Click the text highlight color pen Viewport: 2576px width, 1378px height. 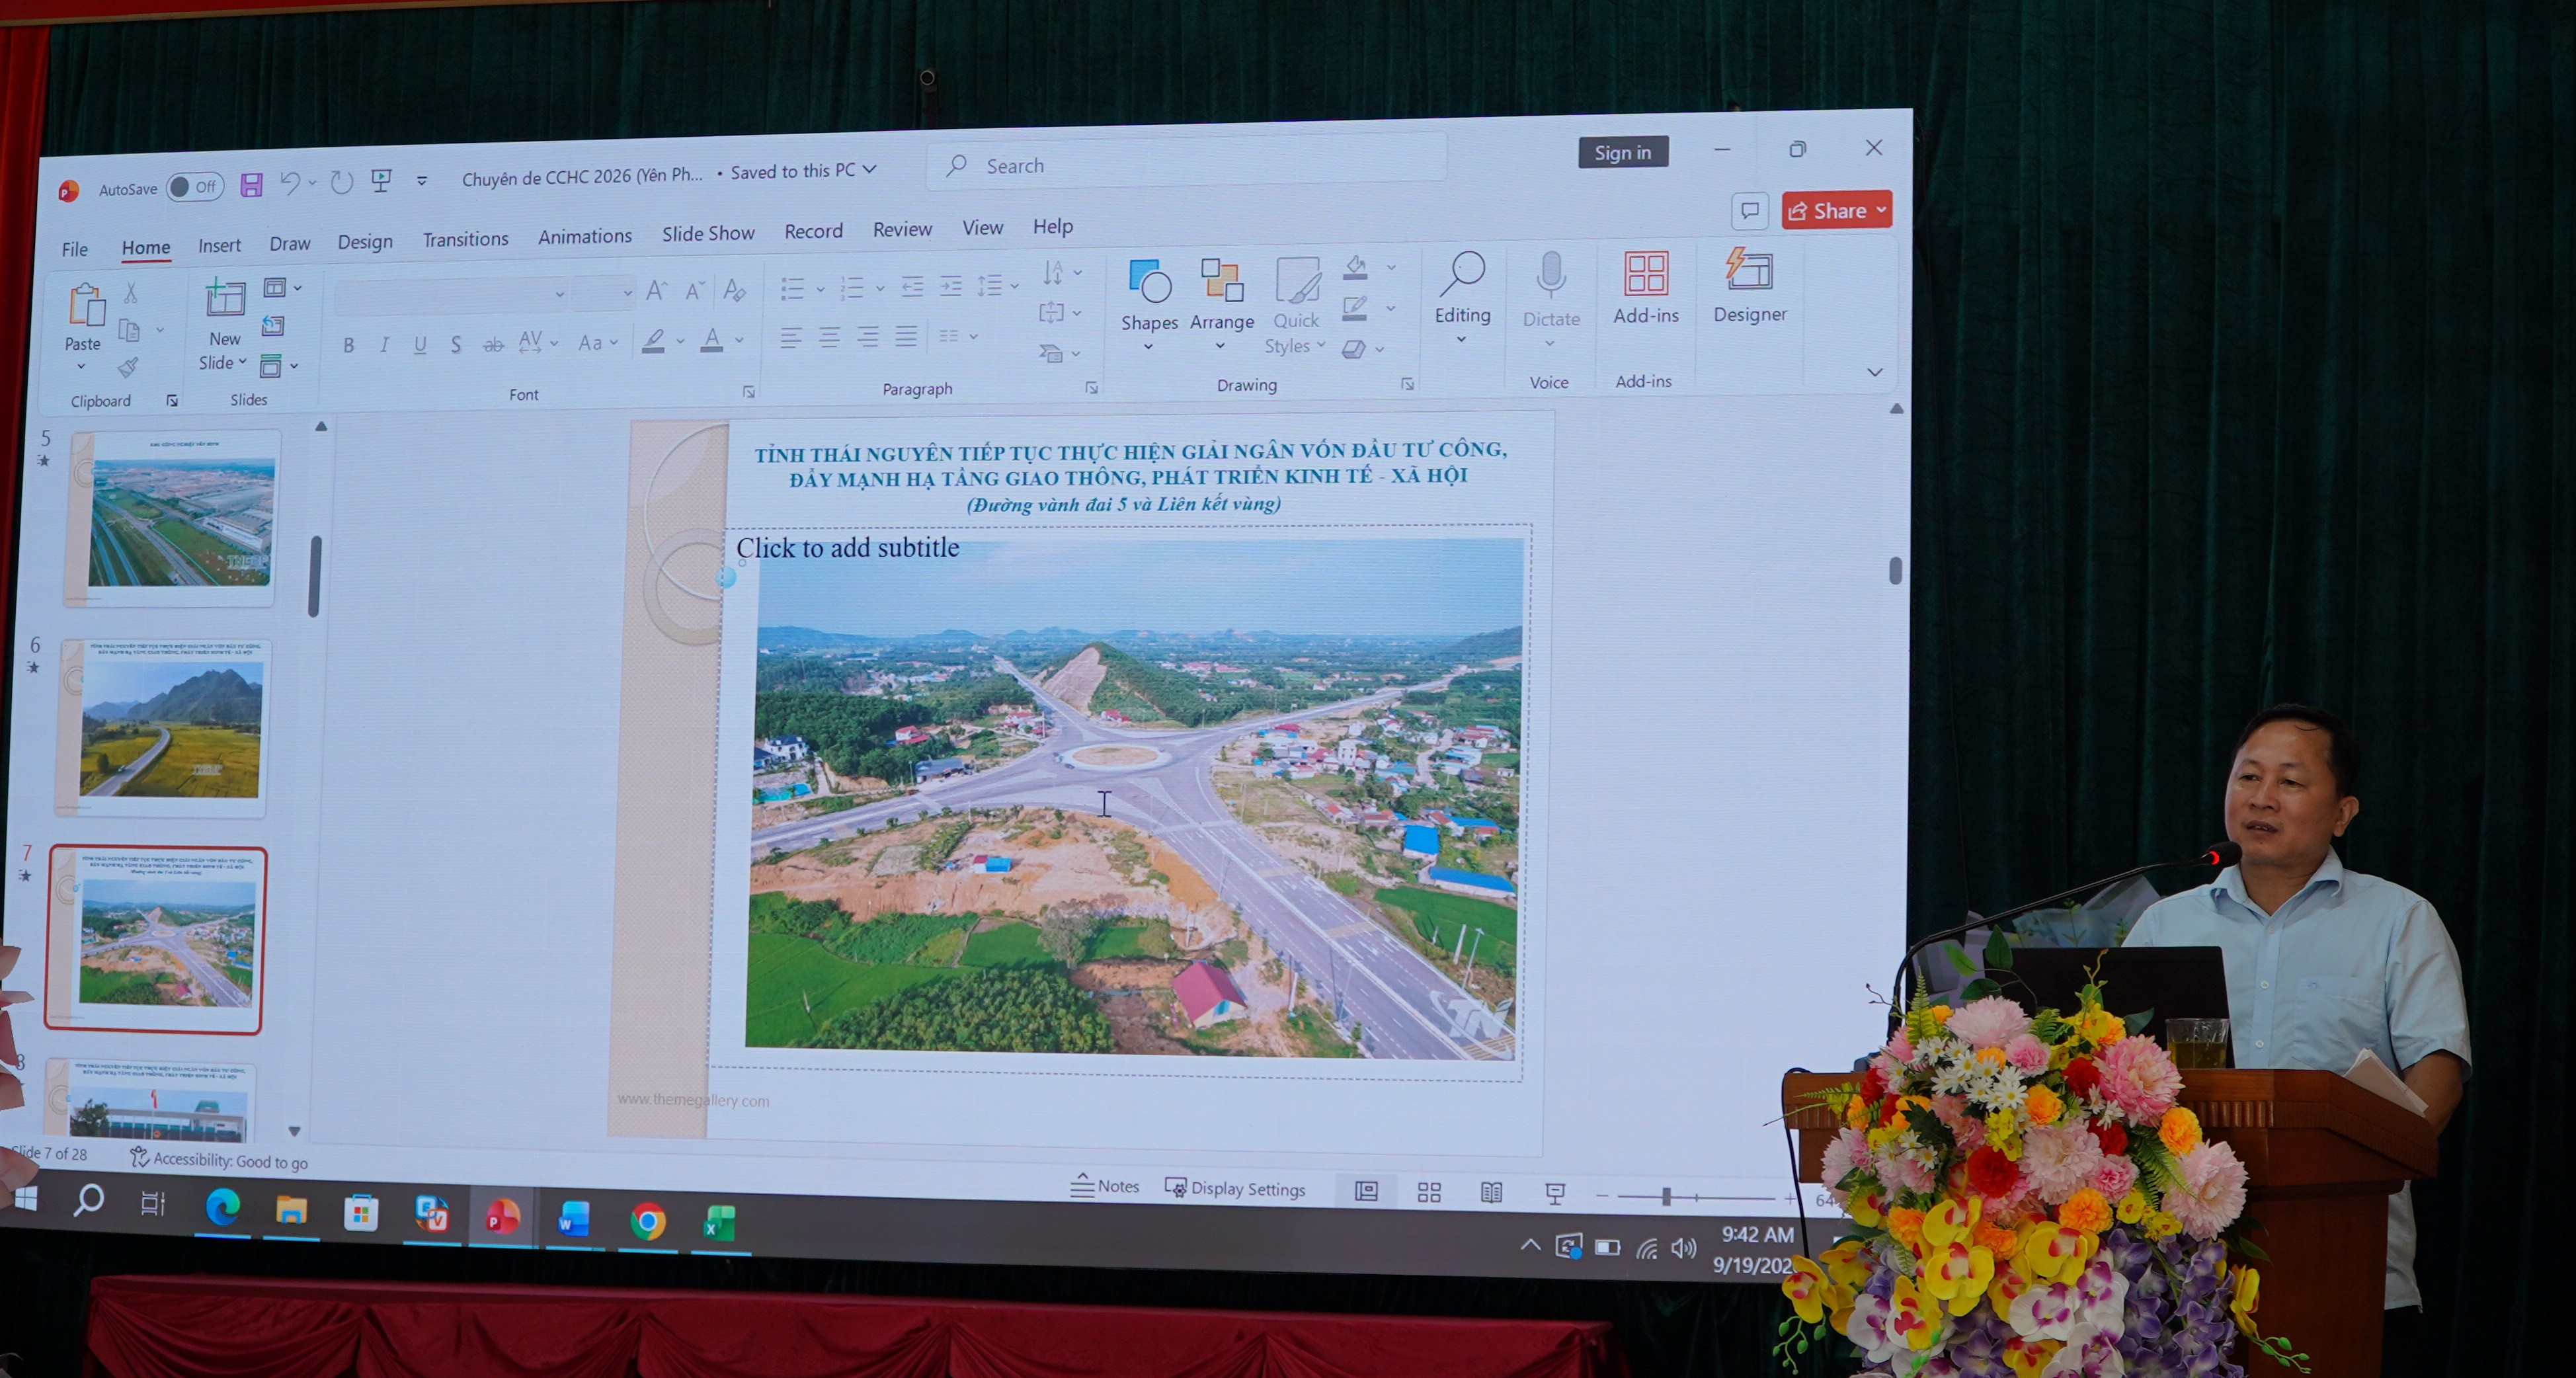click(654, 341)
